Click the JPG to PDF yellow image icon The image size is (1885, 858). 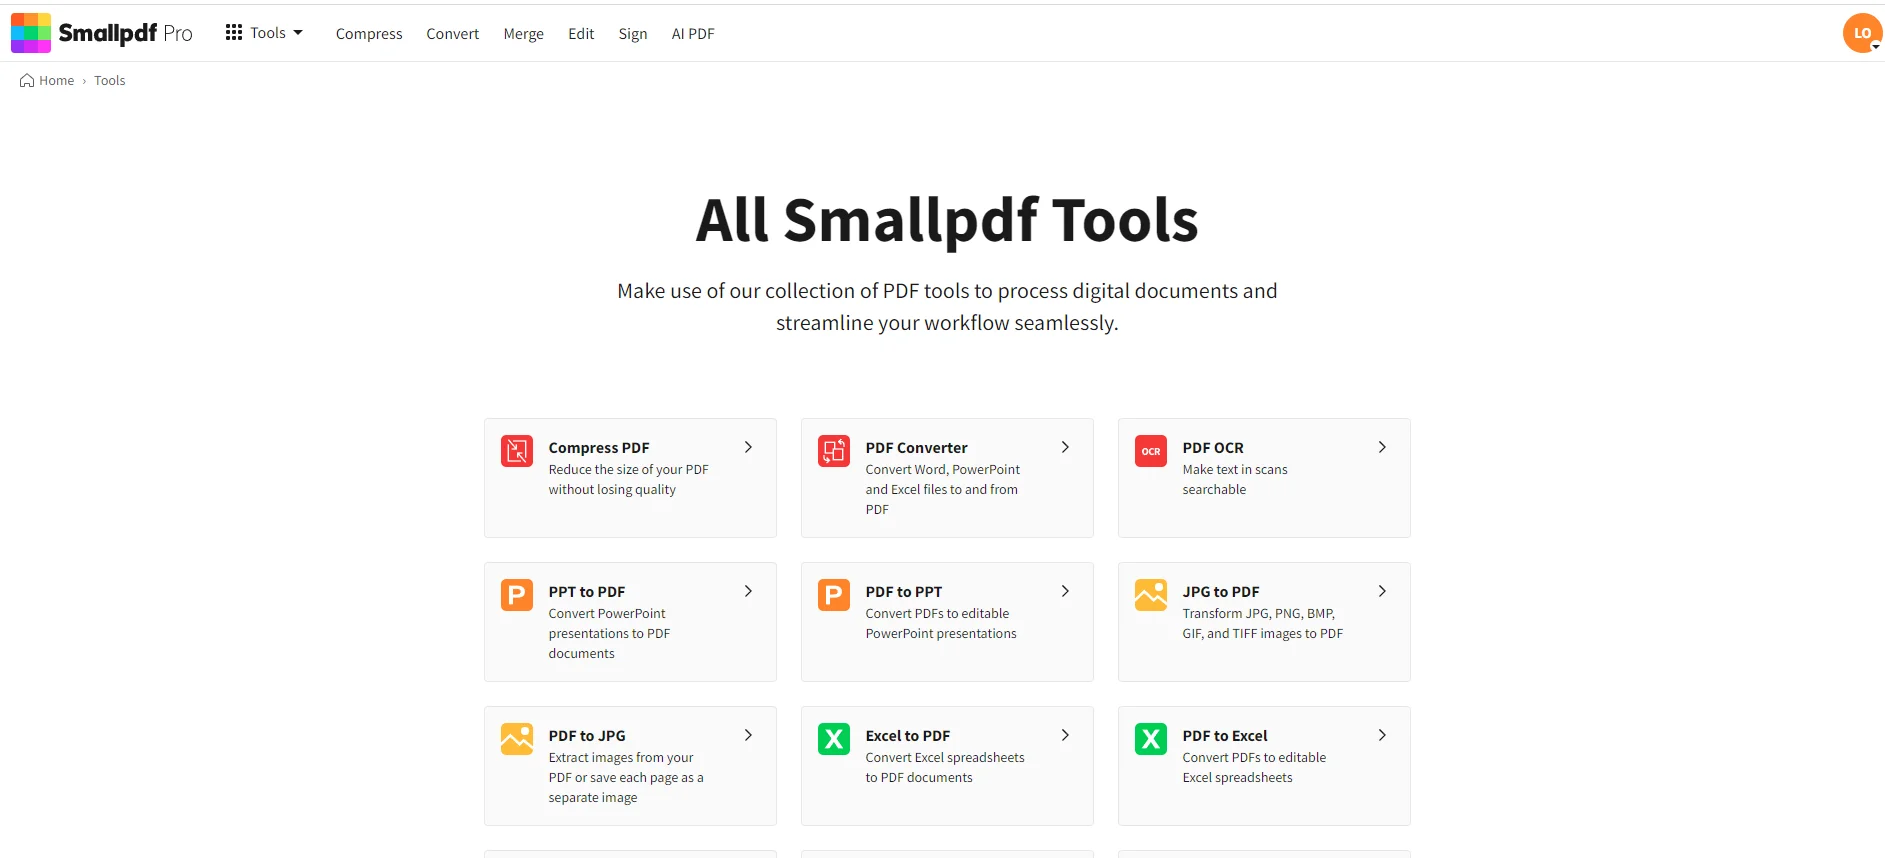[x=1151, y=595]
